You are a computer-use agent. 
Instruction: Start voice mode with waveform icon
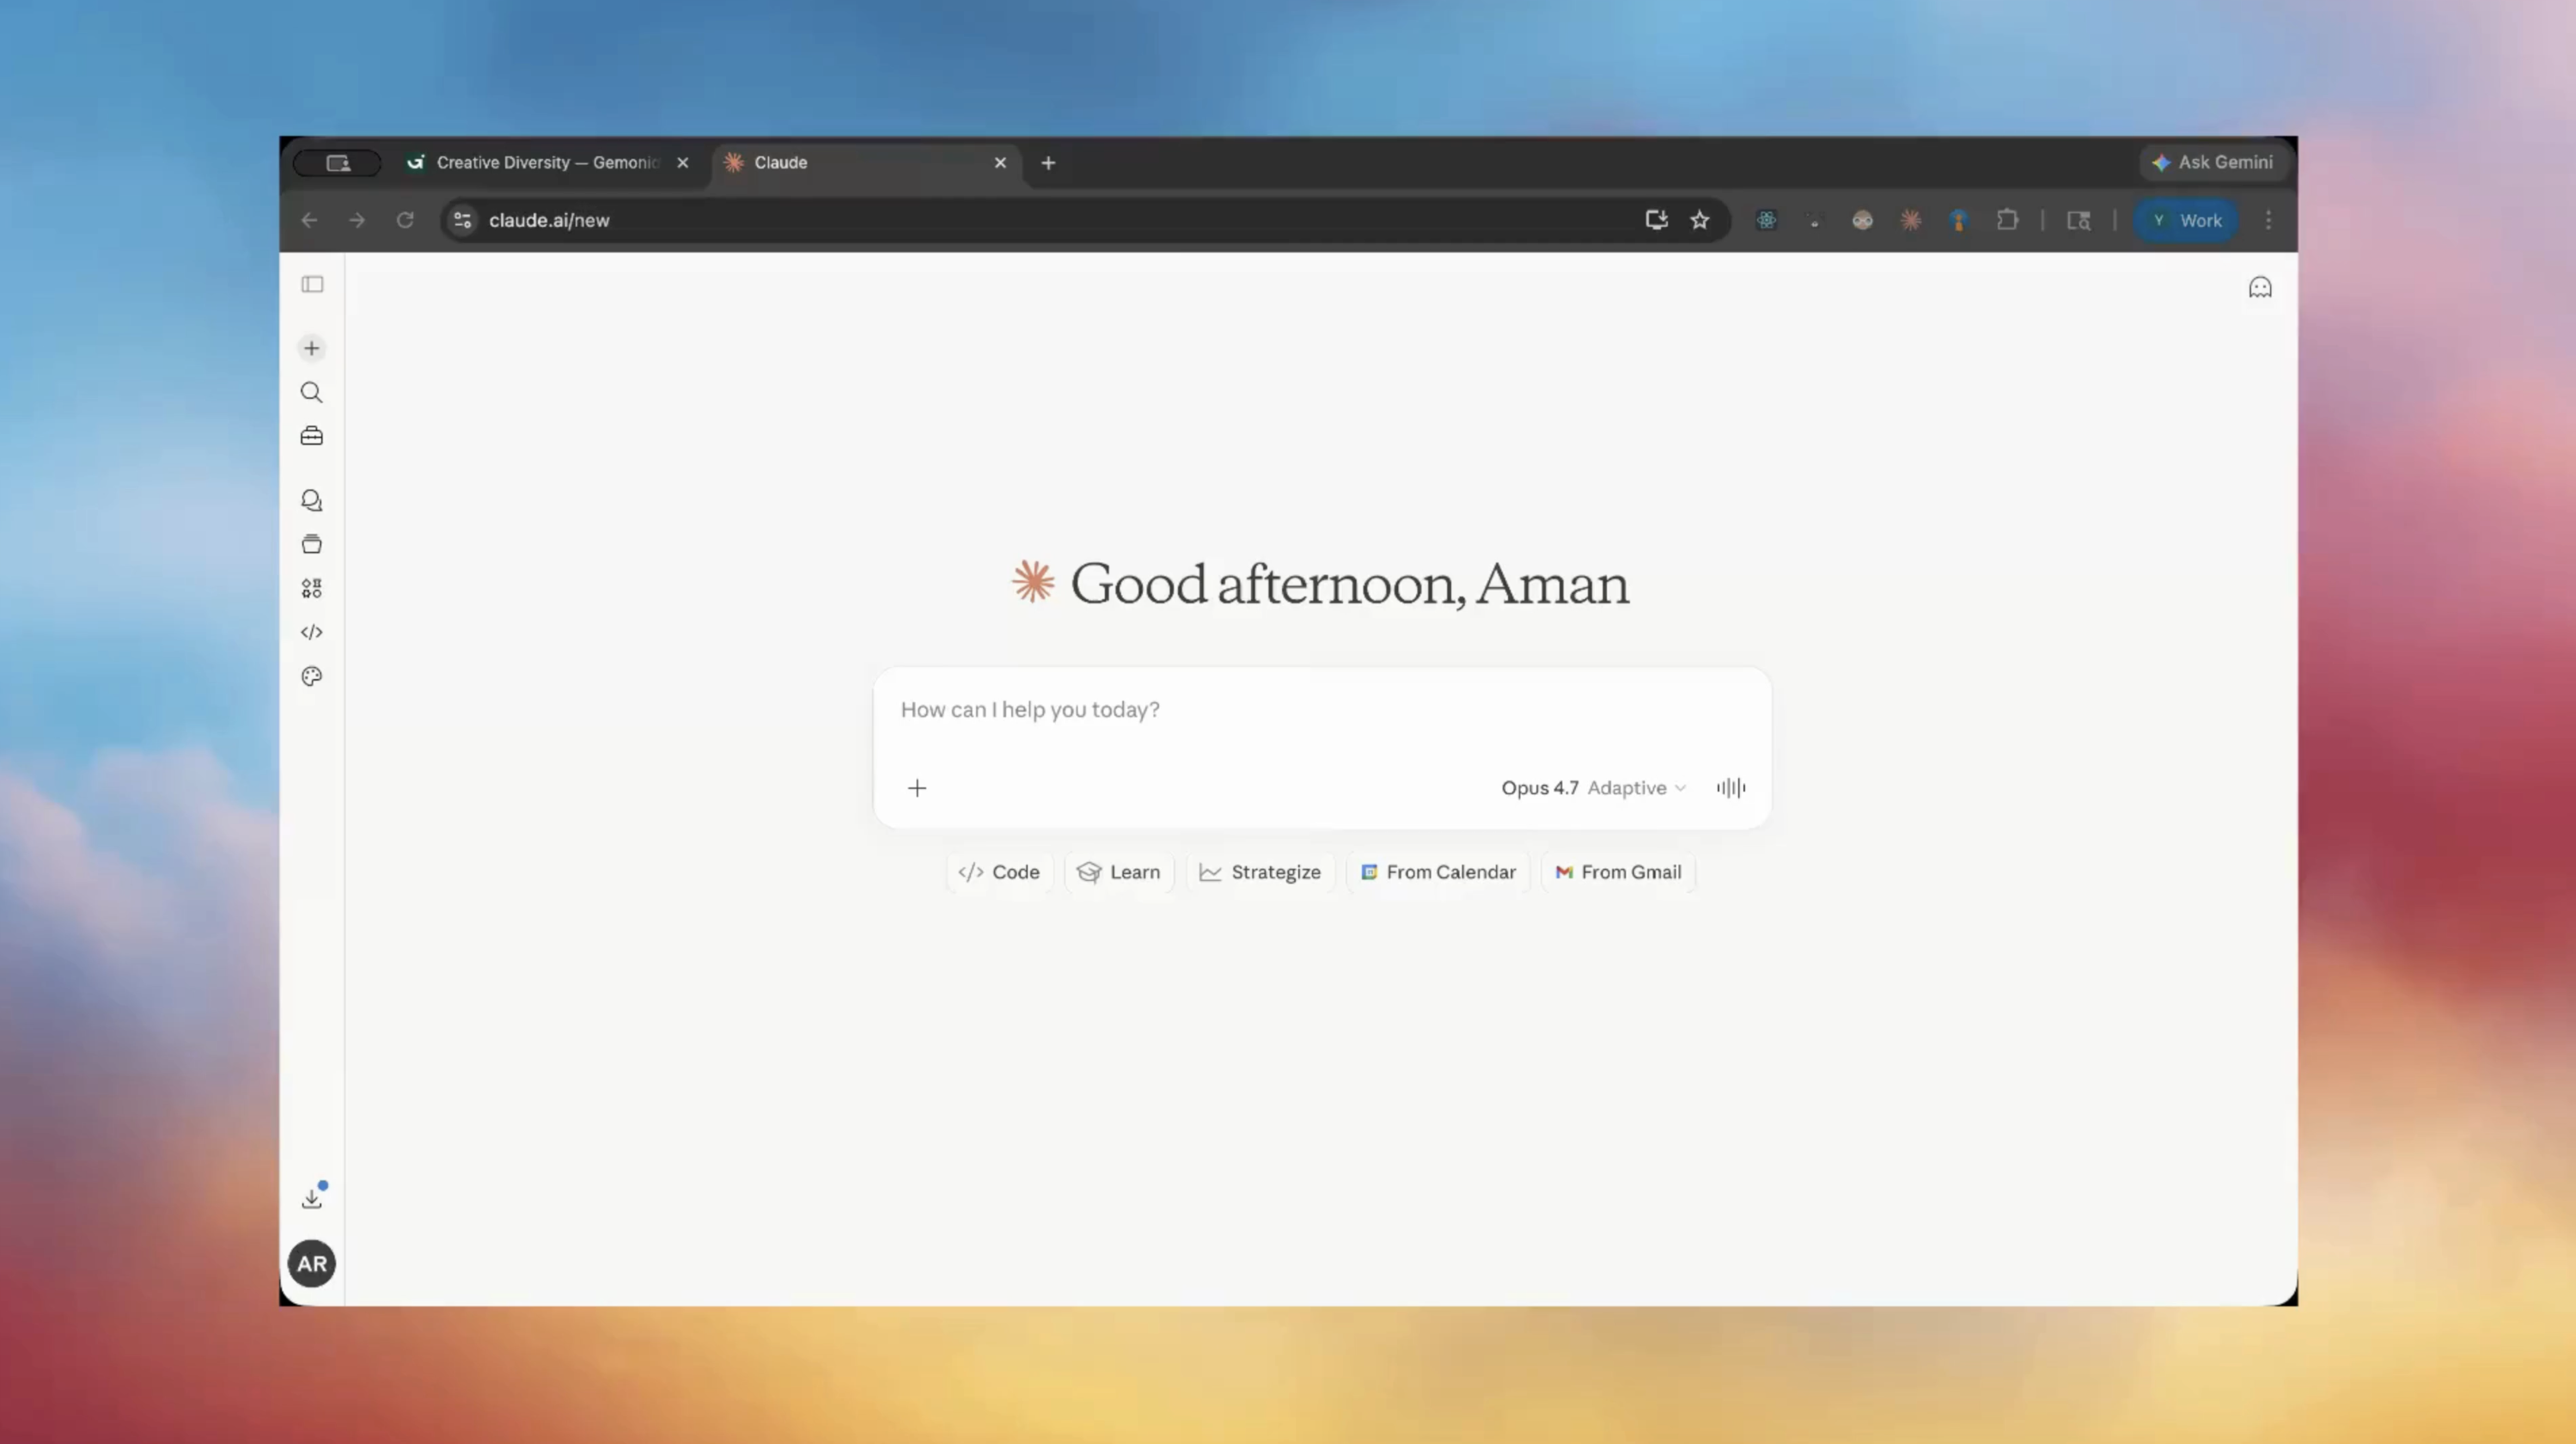click(1731, 788)
